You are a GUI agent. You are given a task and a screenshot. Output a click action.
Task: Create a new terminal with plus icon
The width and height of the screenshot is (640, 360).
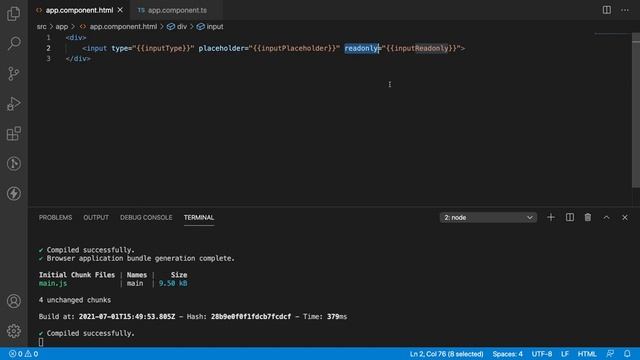551,218
